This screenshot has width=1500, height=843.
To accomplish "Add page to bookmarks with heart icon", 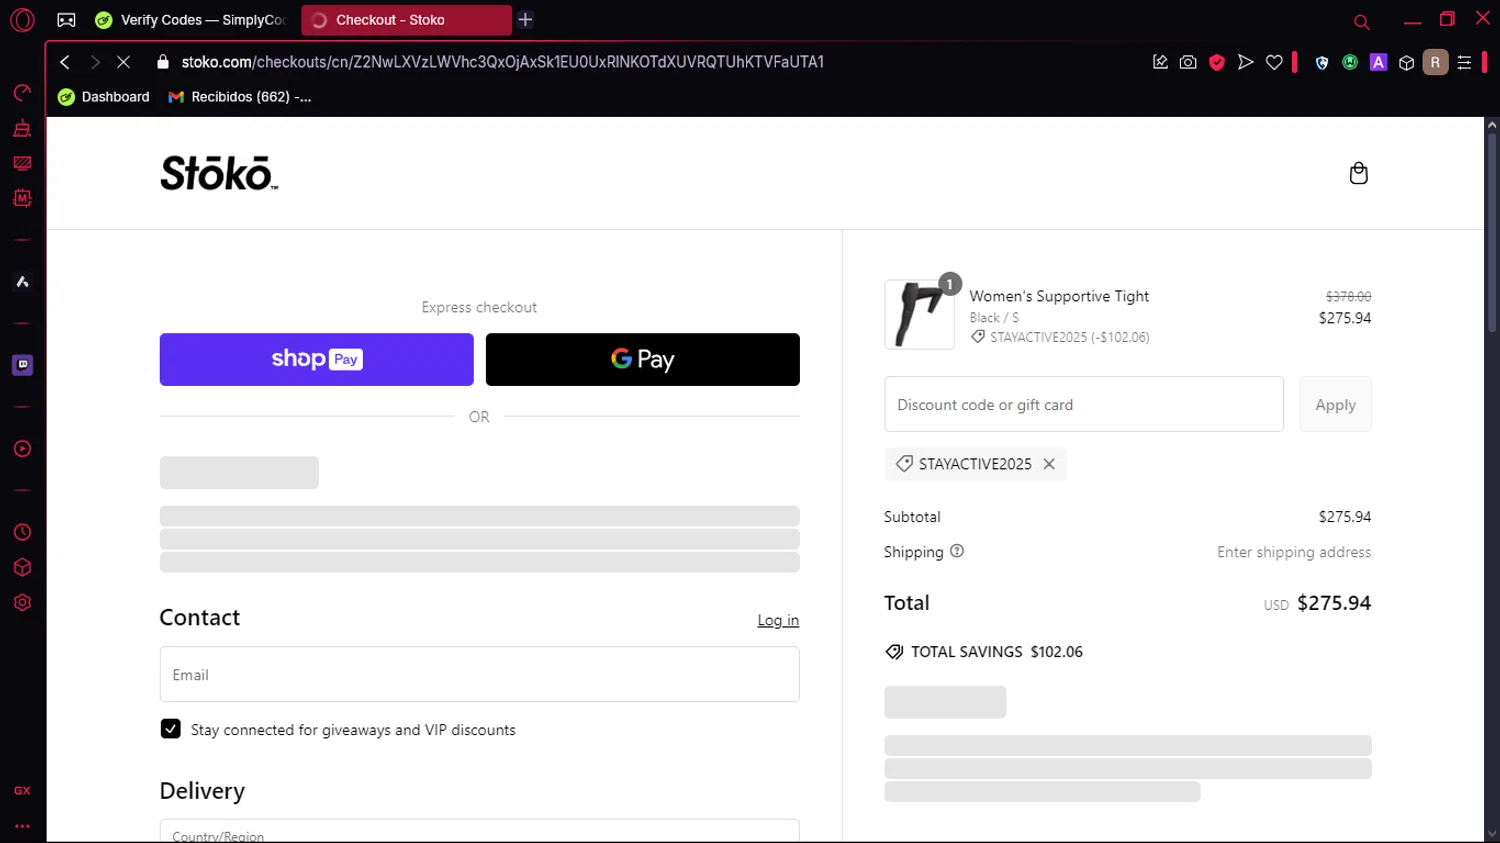I will [1274, 62].
